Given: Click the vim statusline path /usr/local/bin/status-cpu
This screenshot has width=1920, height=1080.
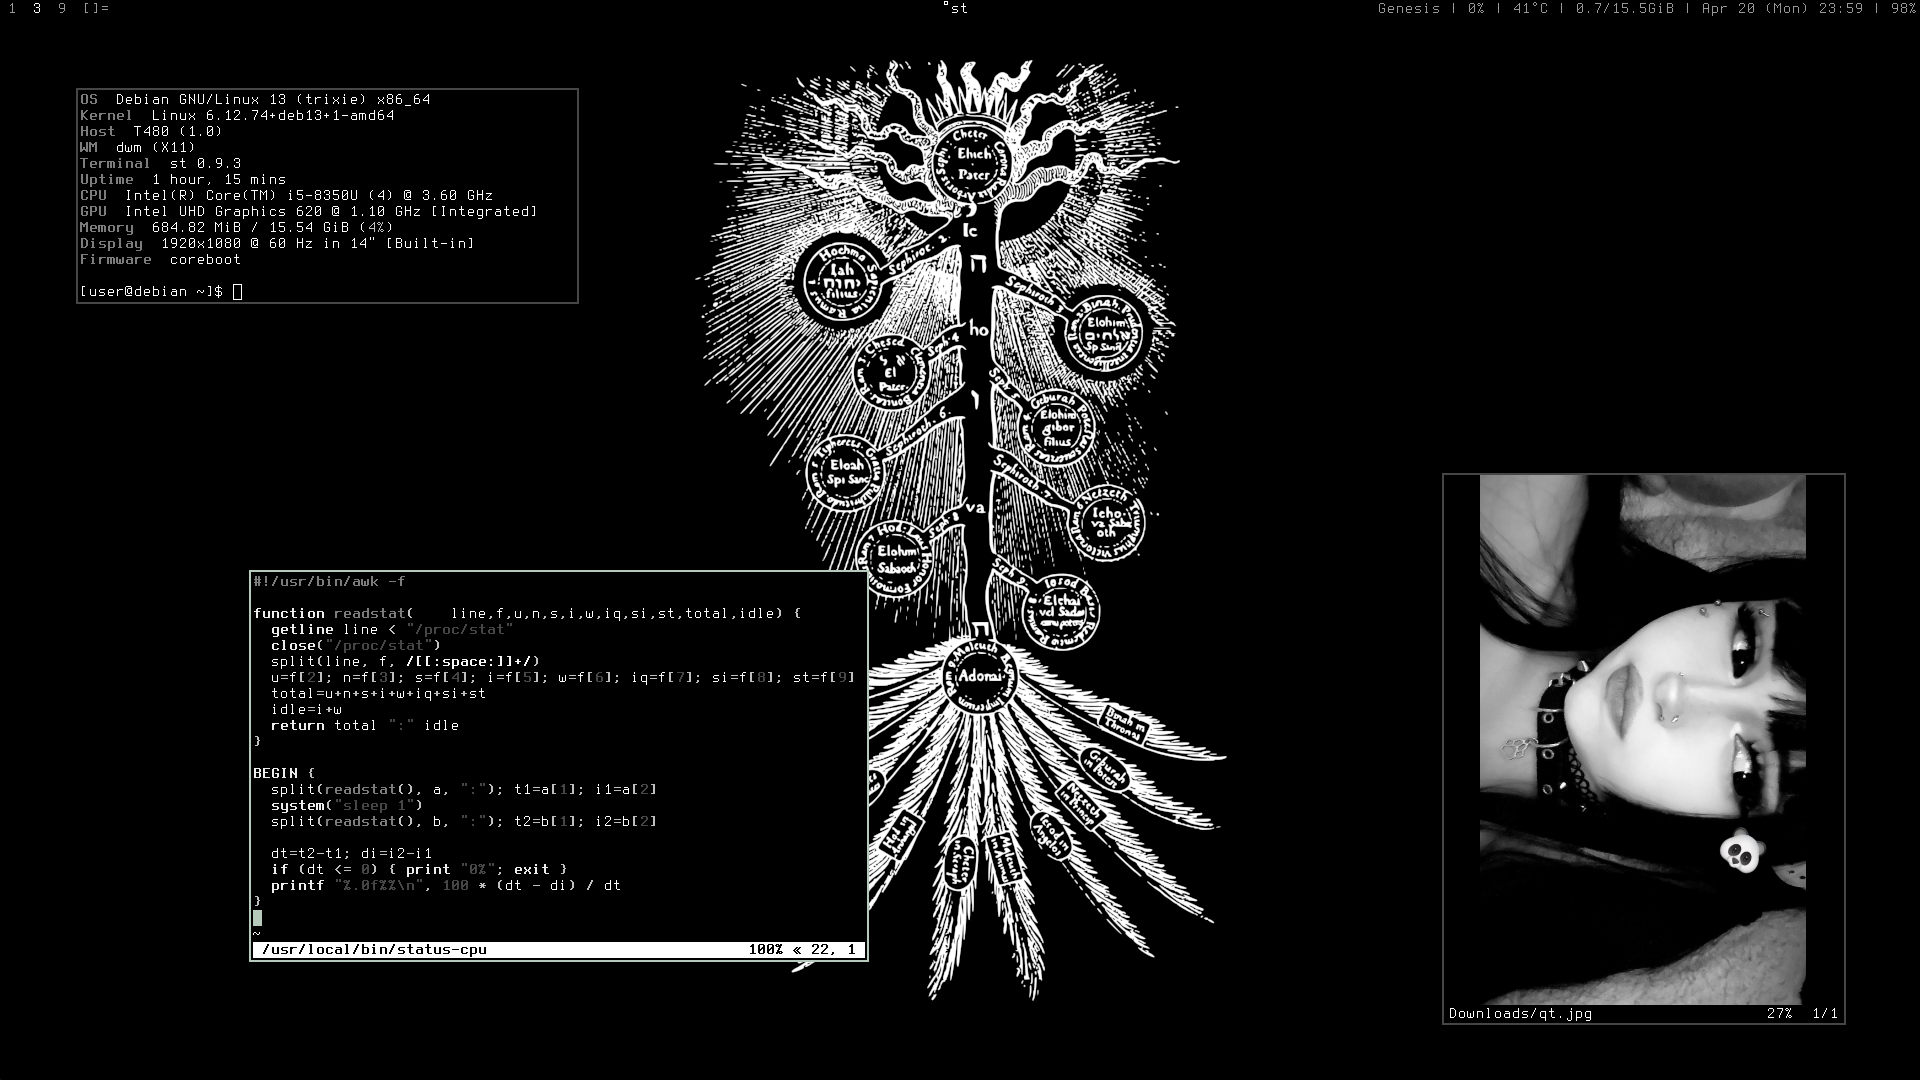Looking at the screenshot, I should pos(374,950).
